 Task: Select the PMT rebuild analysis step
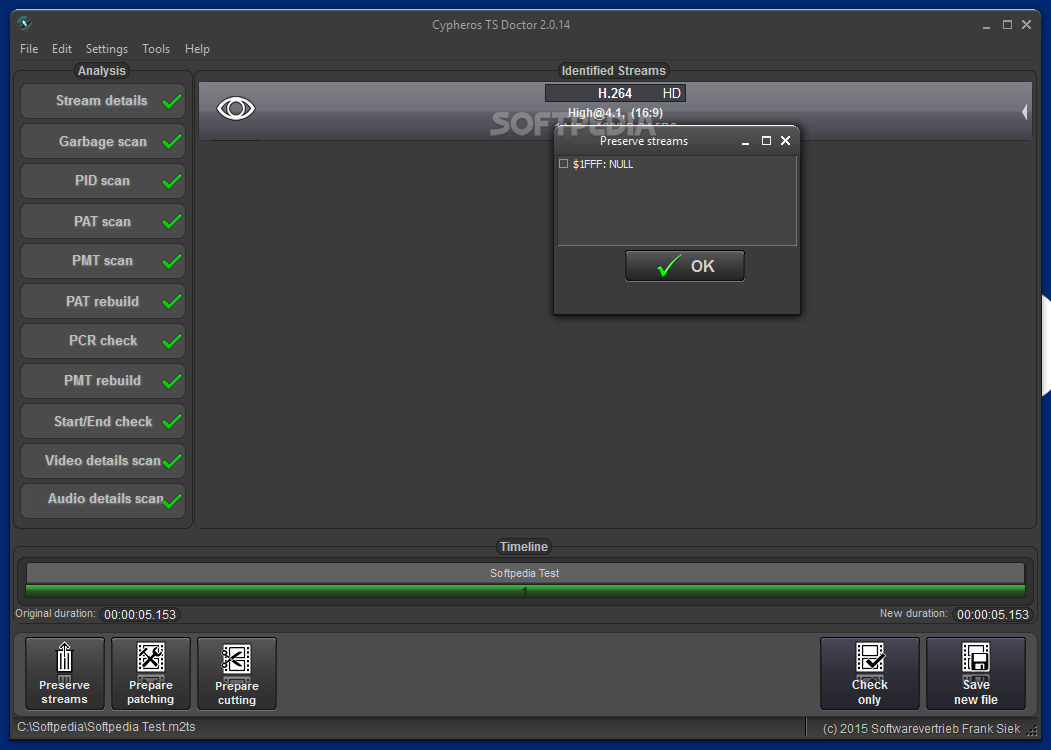(x=103, y=381)
